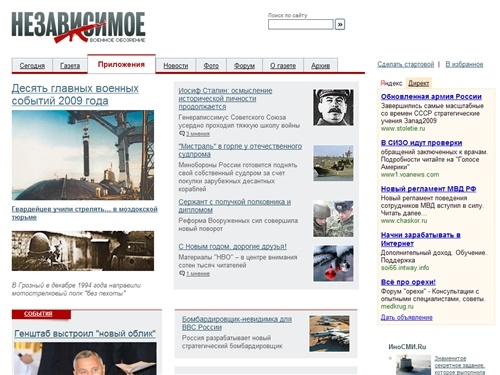Open ad Начни зарабатывать в Интернет
The height and width of the screenshot is (375, 500).
(421, 239)
